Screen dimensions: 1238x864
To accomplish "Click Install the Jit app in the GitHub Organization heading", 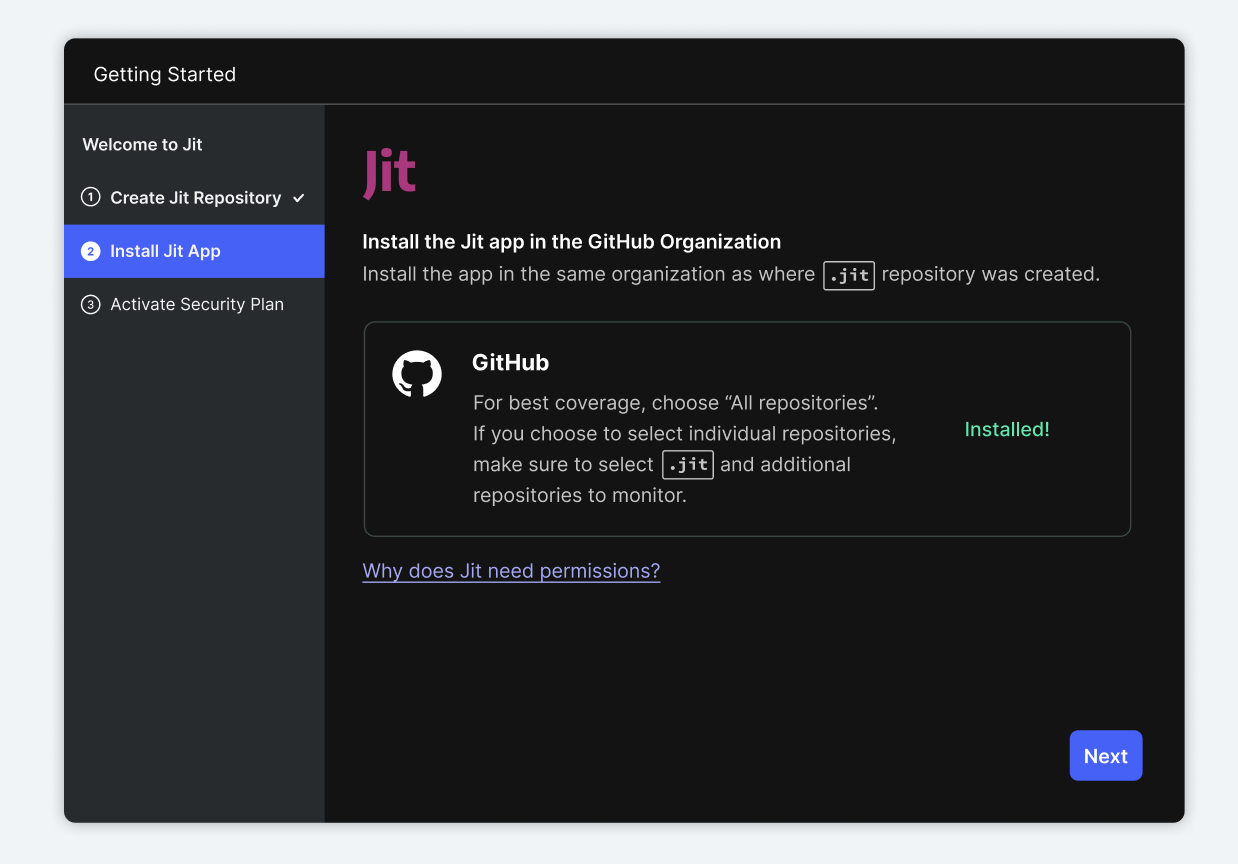I will [x=572, y=242].
